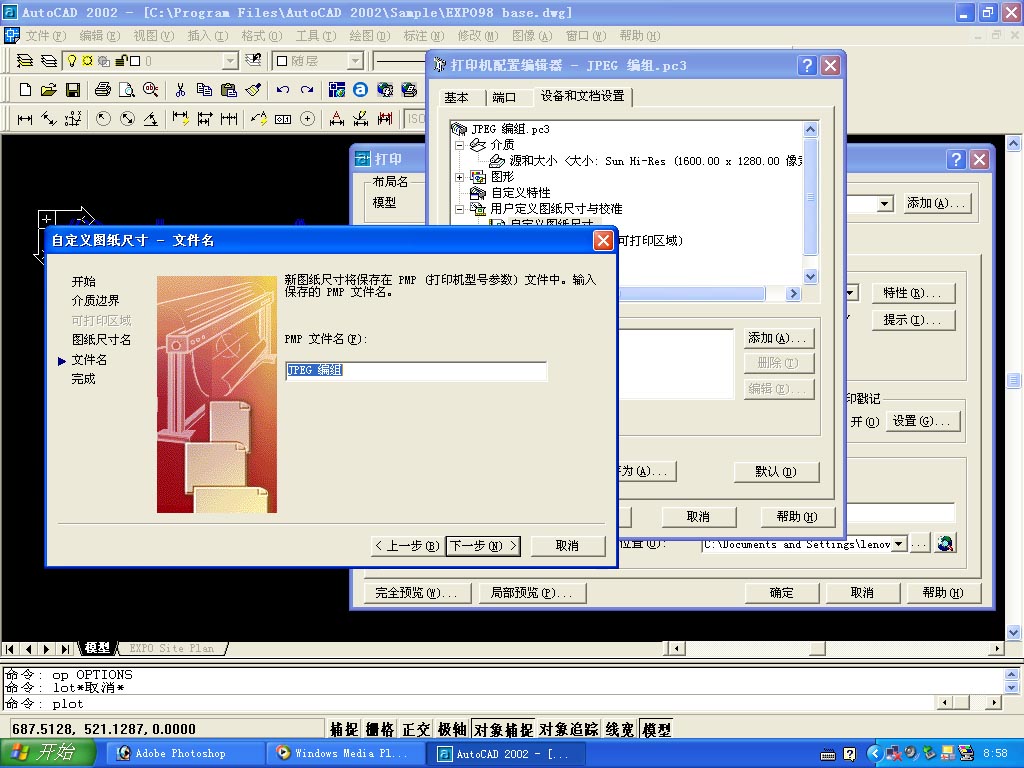Screen dimensions: 1024x768
Task: Click inside the PMP 文件名 input field
Action: 416,370
